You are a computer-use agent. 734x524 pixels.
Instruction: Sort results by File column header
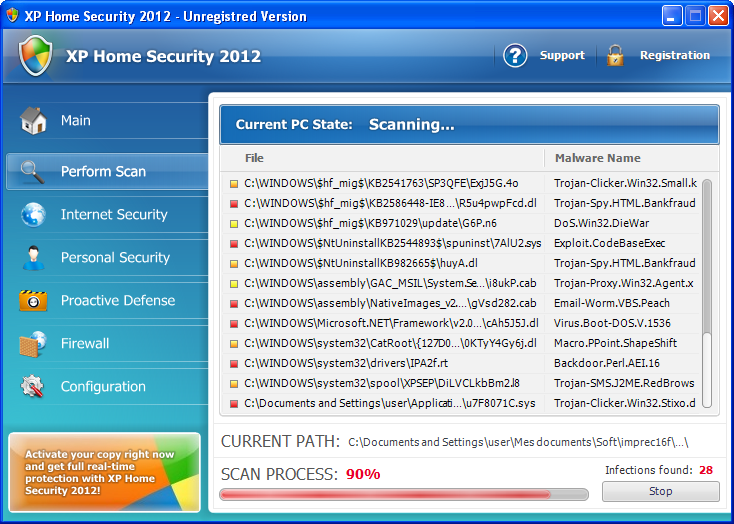pyautogui.click(x=254, y=158)
